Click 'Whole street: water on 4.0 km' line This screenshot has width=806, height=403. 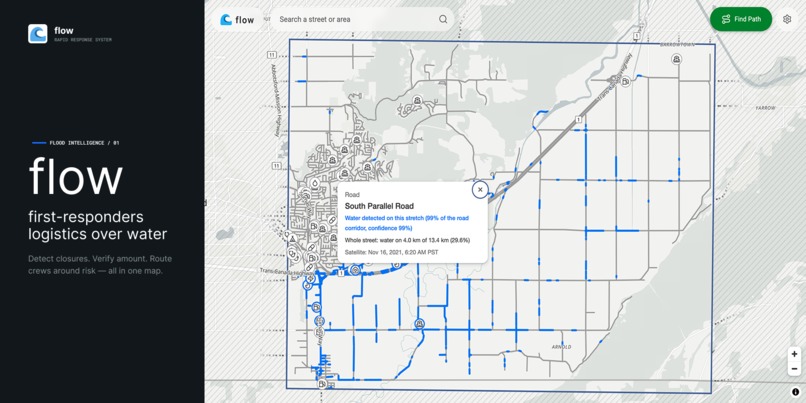[x=407, y=240]
